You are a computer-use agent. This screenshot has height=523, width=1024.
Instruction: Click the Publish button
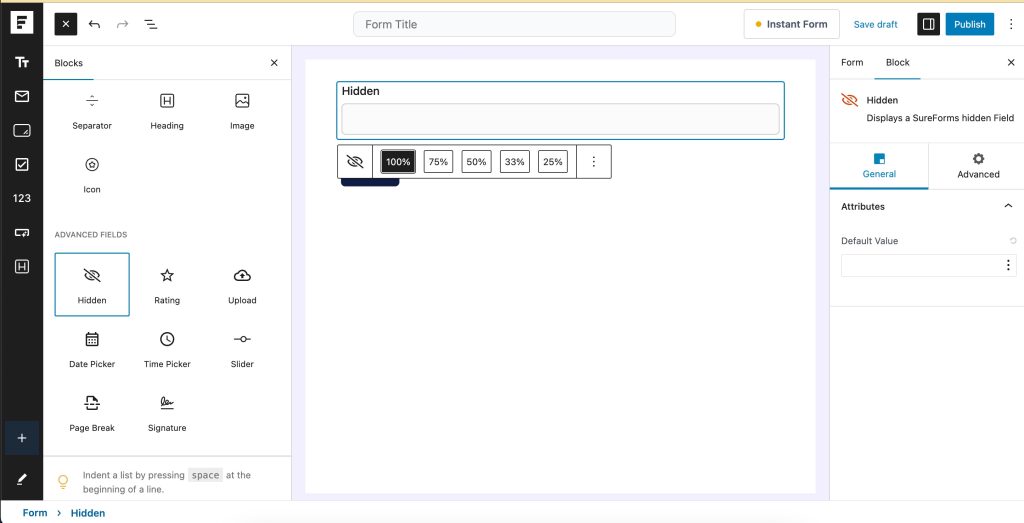[x=969, y=24]
